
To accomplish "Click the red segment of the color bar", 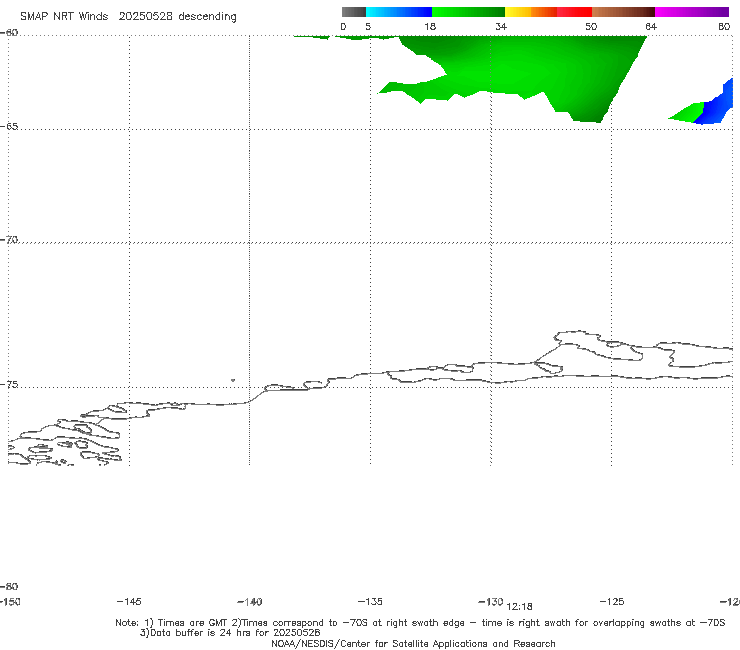I will [x=574, y=12].
